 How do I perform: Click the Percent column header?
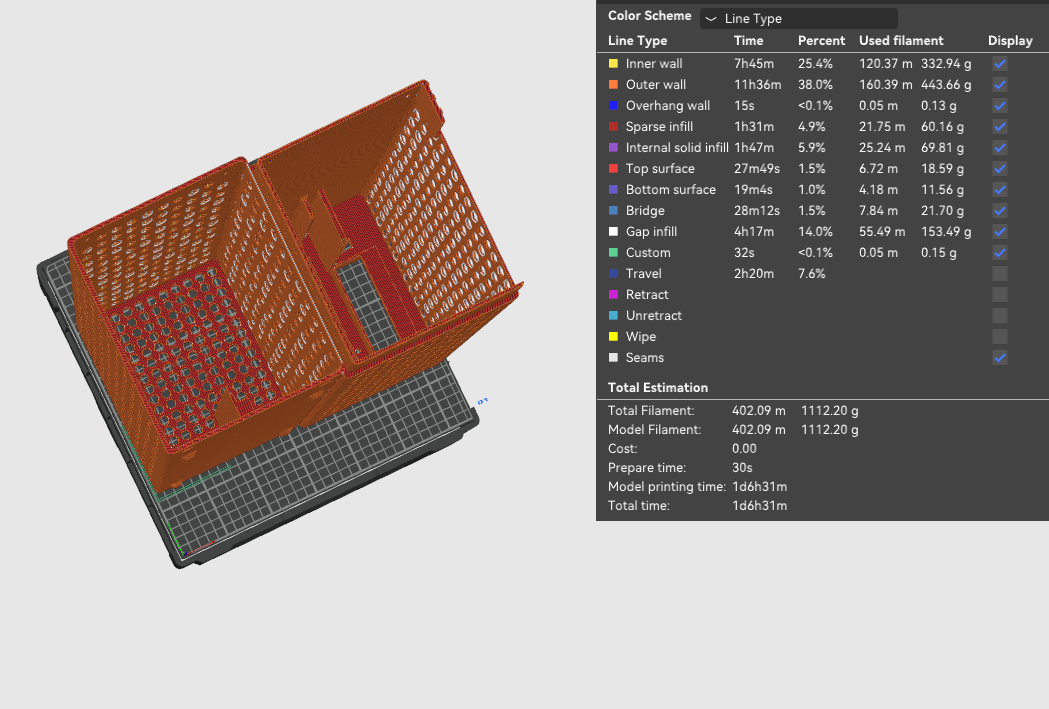pyautogui.click(x=821, y=41)
